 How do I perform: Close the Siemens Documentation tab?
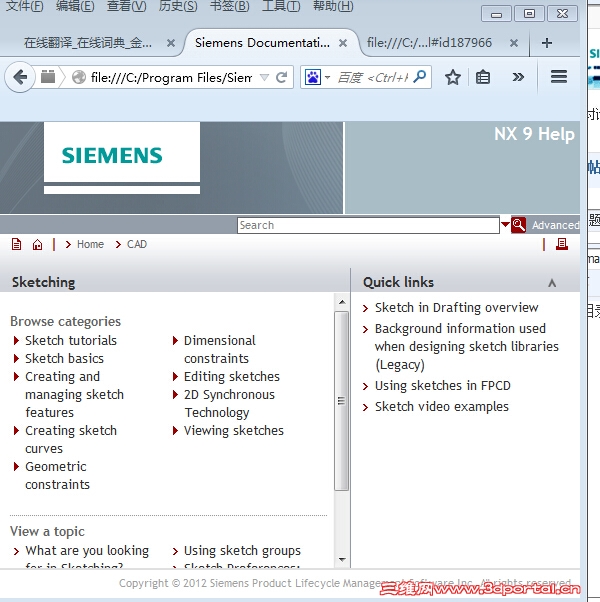[x=343, y=43]
